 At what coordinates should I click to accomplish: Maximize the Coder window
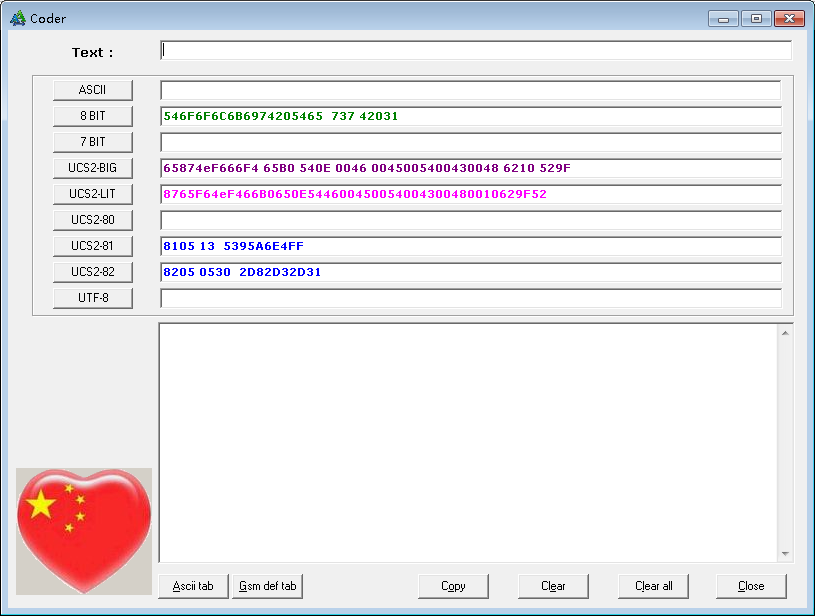click(756, 19)
